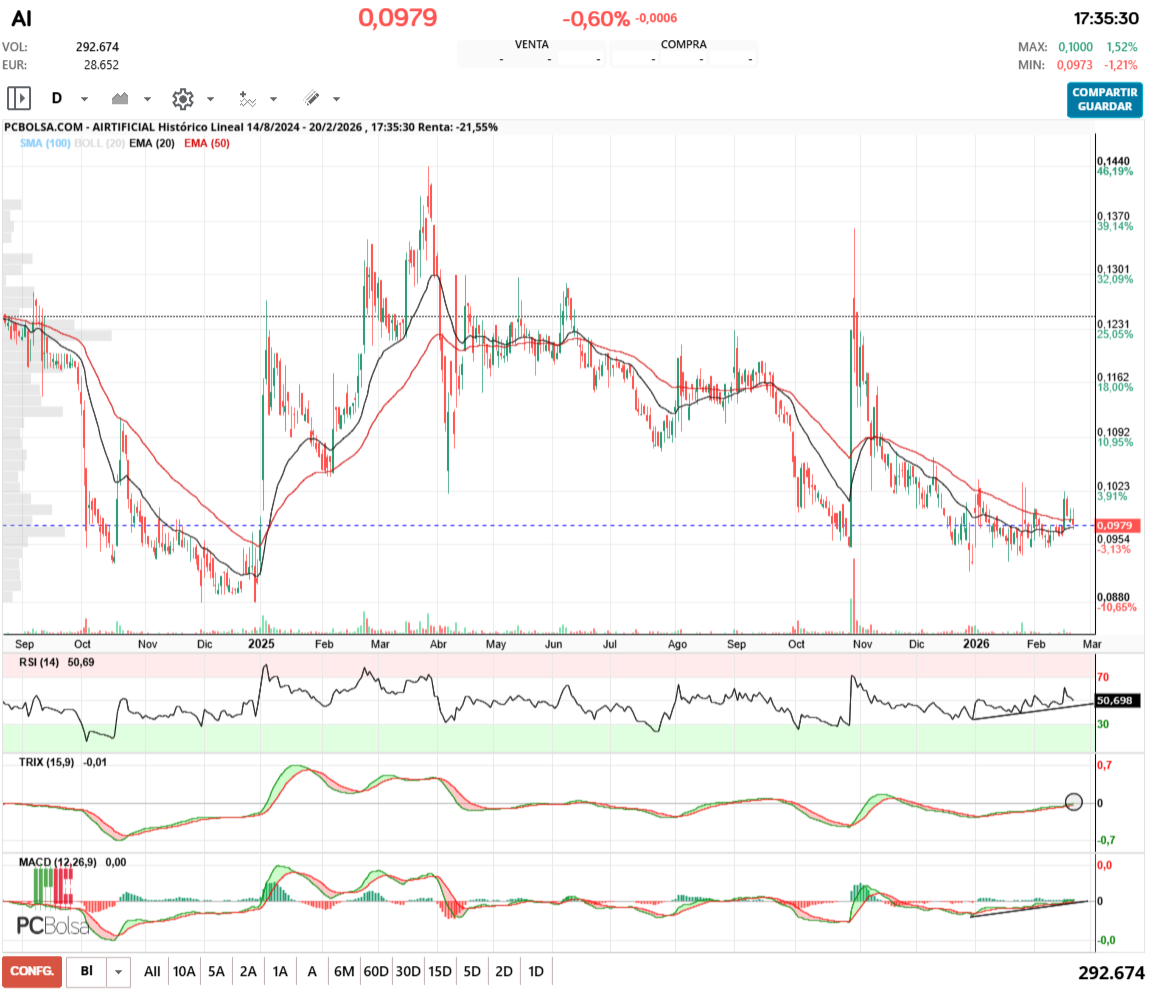Switch to the 1A time range
The height and width of the screenshot is (993, 1158).
click(280, 971)
